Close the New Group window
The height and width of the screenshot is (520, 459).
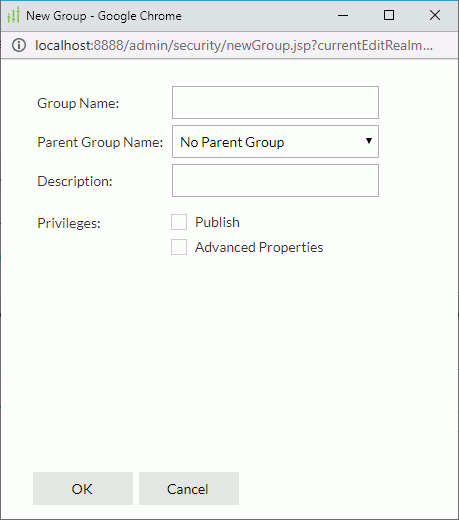click(435, 15)
